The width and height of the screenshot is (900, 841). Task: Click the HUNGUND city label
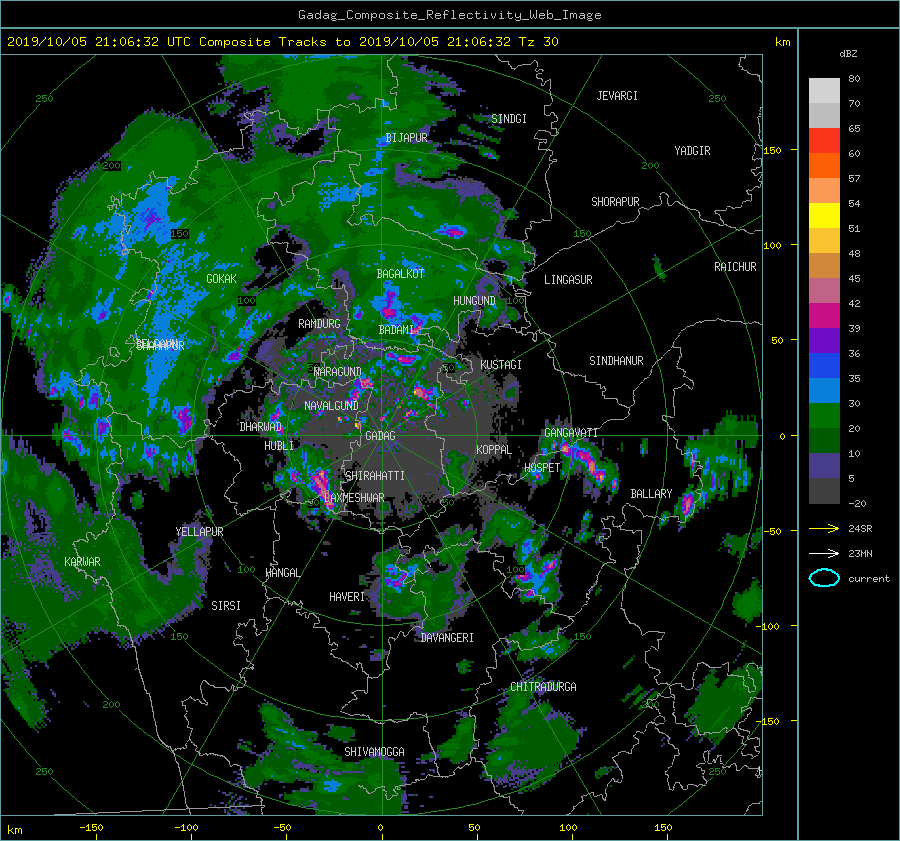pyautogui.click(x=474, y=301)
